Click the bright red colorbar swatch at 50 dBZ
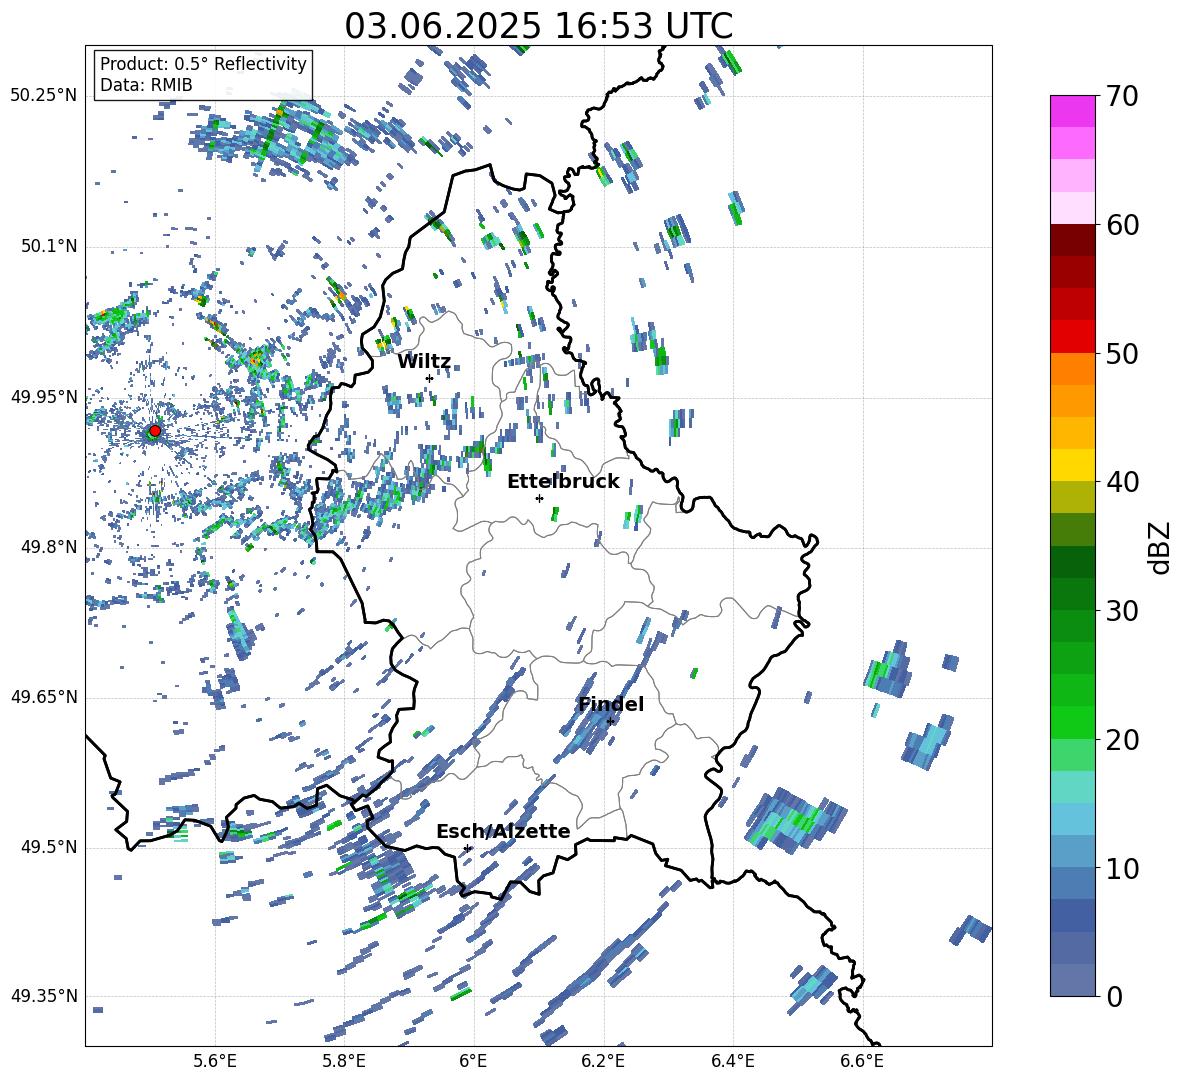Image resolution: width=1184 pixels, height=1081 pixels. pos(1073,337)
